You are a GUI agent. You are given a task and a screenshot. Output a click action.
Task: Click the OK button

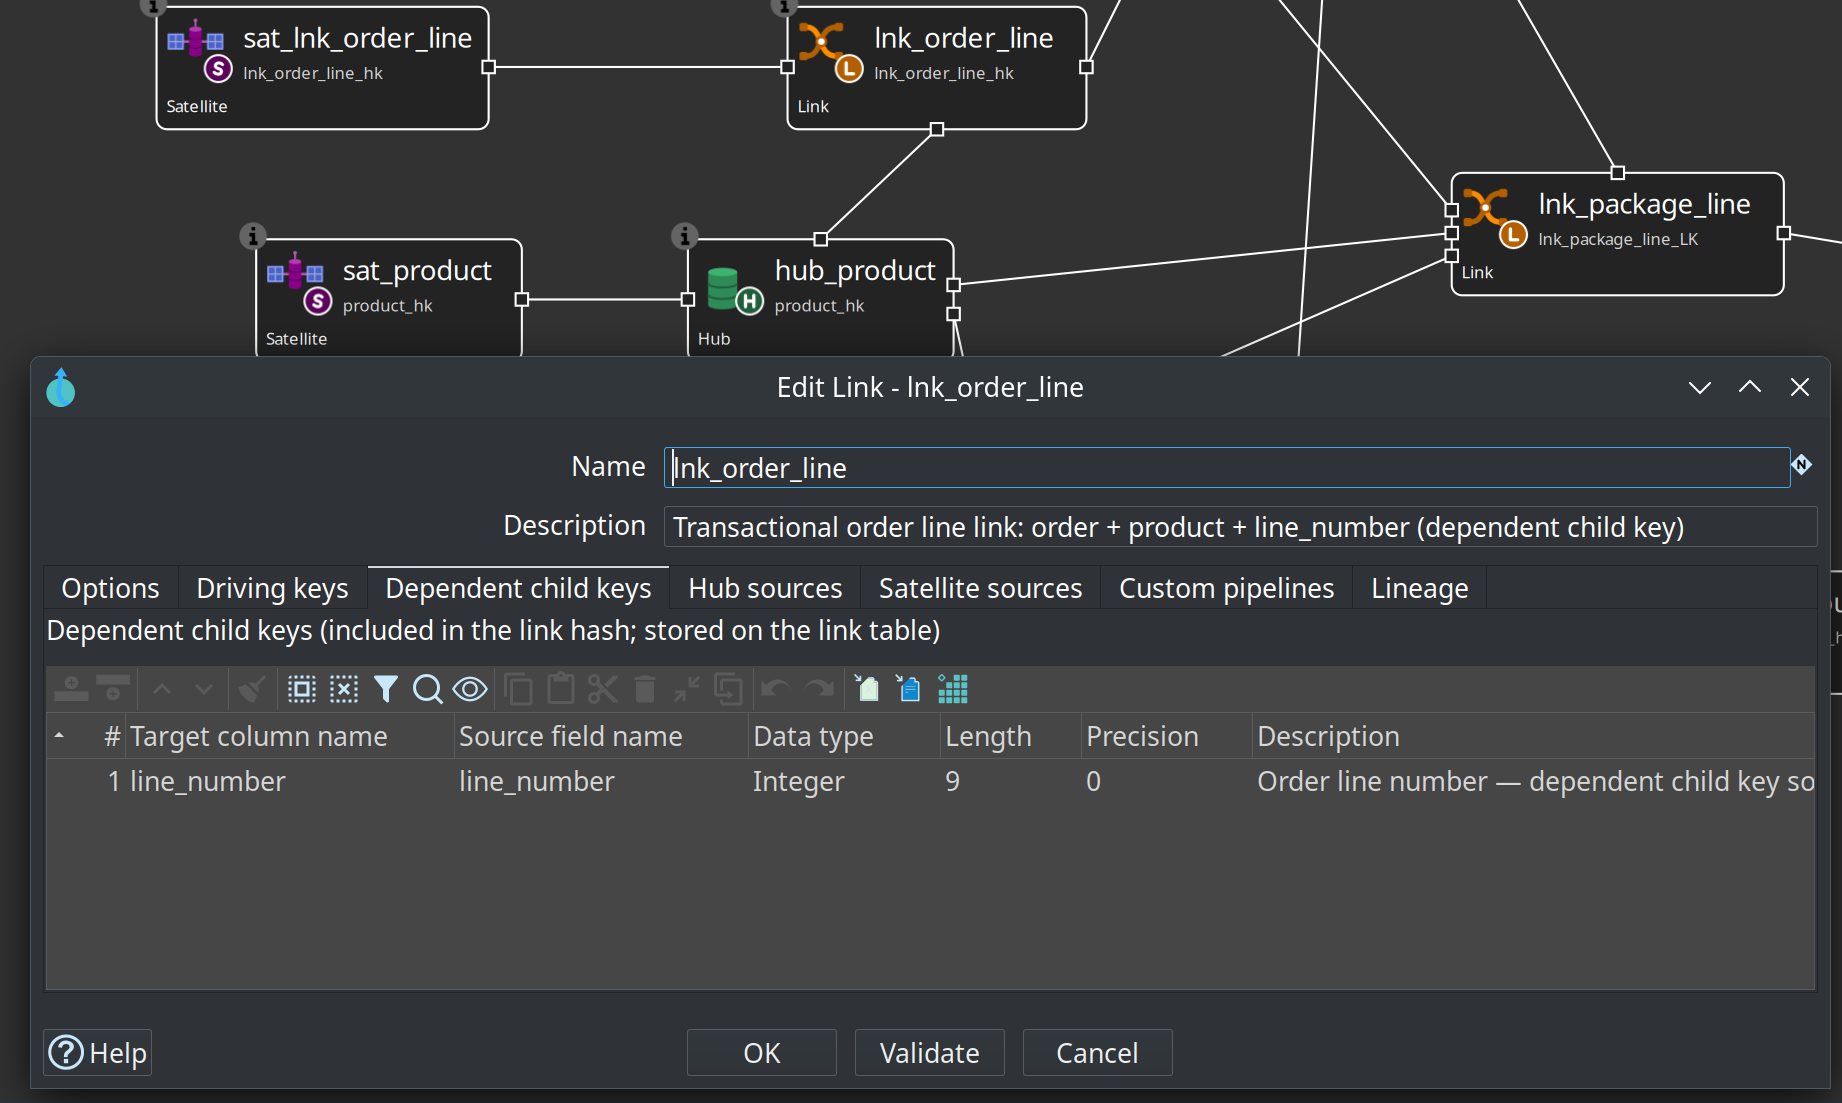[762, 1053]
